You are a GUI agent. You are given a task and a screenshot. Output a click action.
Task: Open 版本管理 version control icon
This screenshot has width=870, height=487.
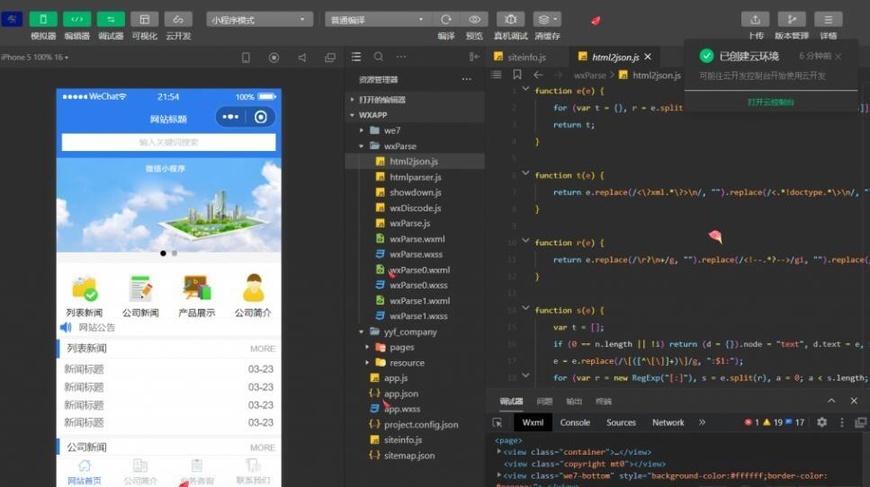[x=791, y=19]
